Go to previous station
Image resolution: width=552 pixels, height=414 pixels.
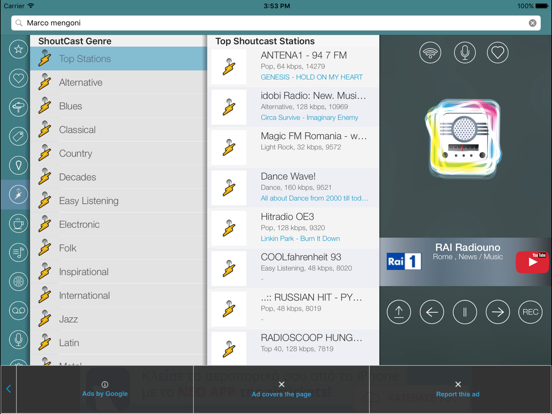click(432, 312)
